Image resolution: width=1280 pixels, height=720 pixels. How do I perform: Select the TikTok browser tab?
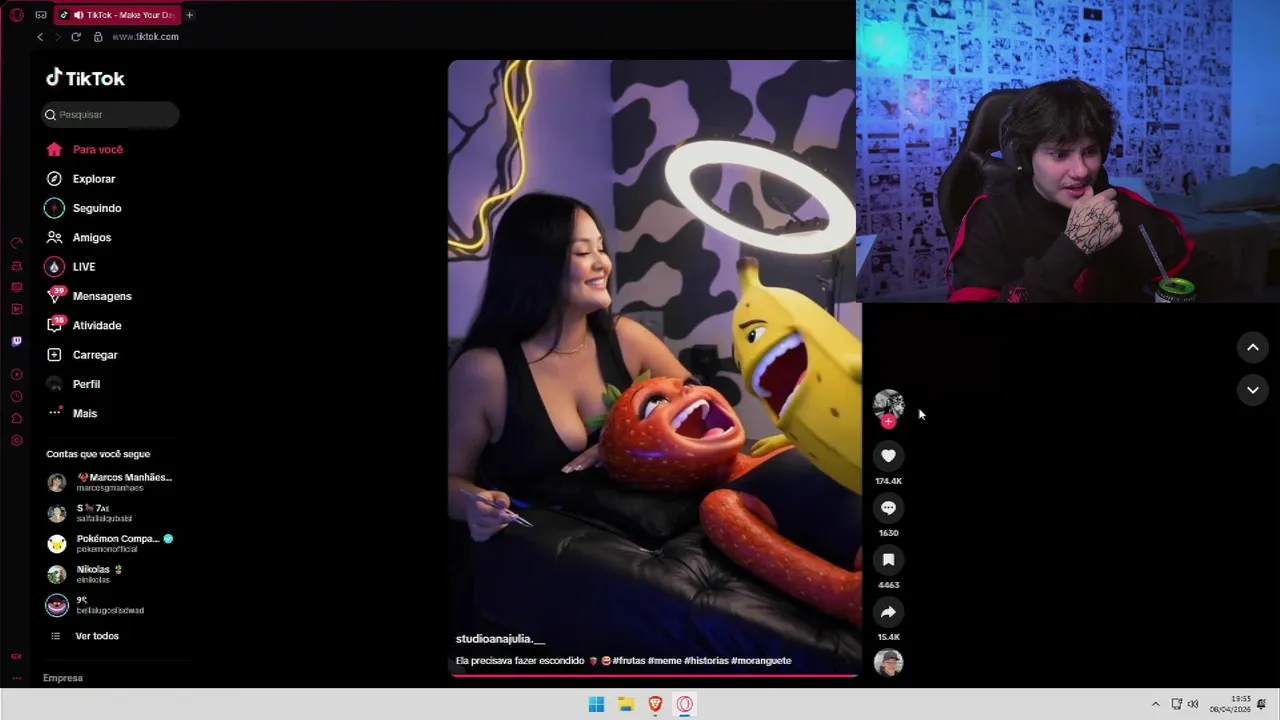(117, 15)
